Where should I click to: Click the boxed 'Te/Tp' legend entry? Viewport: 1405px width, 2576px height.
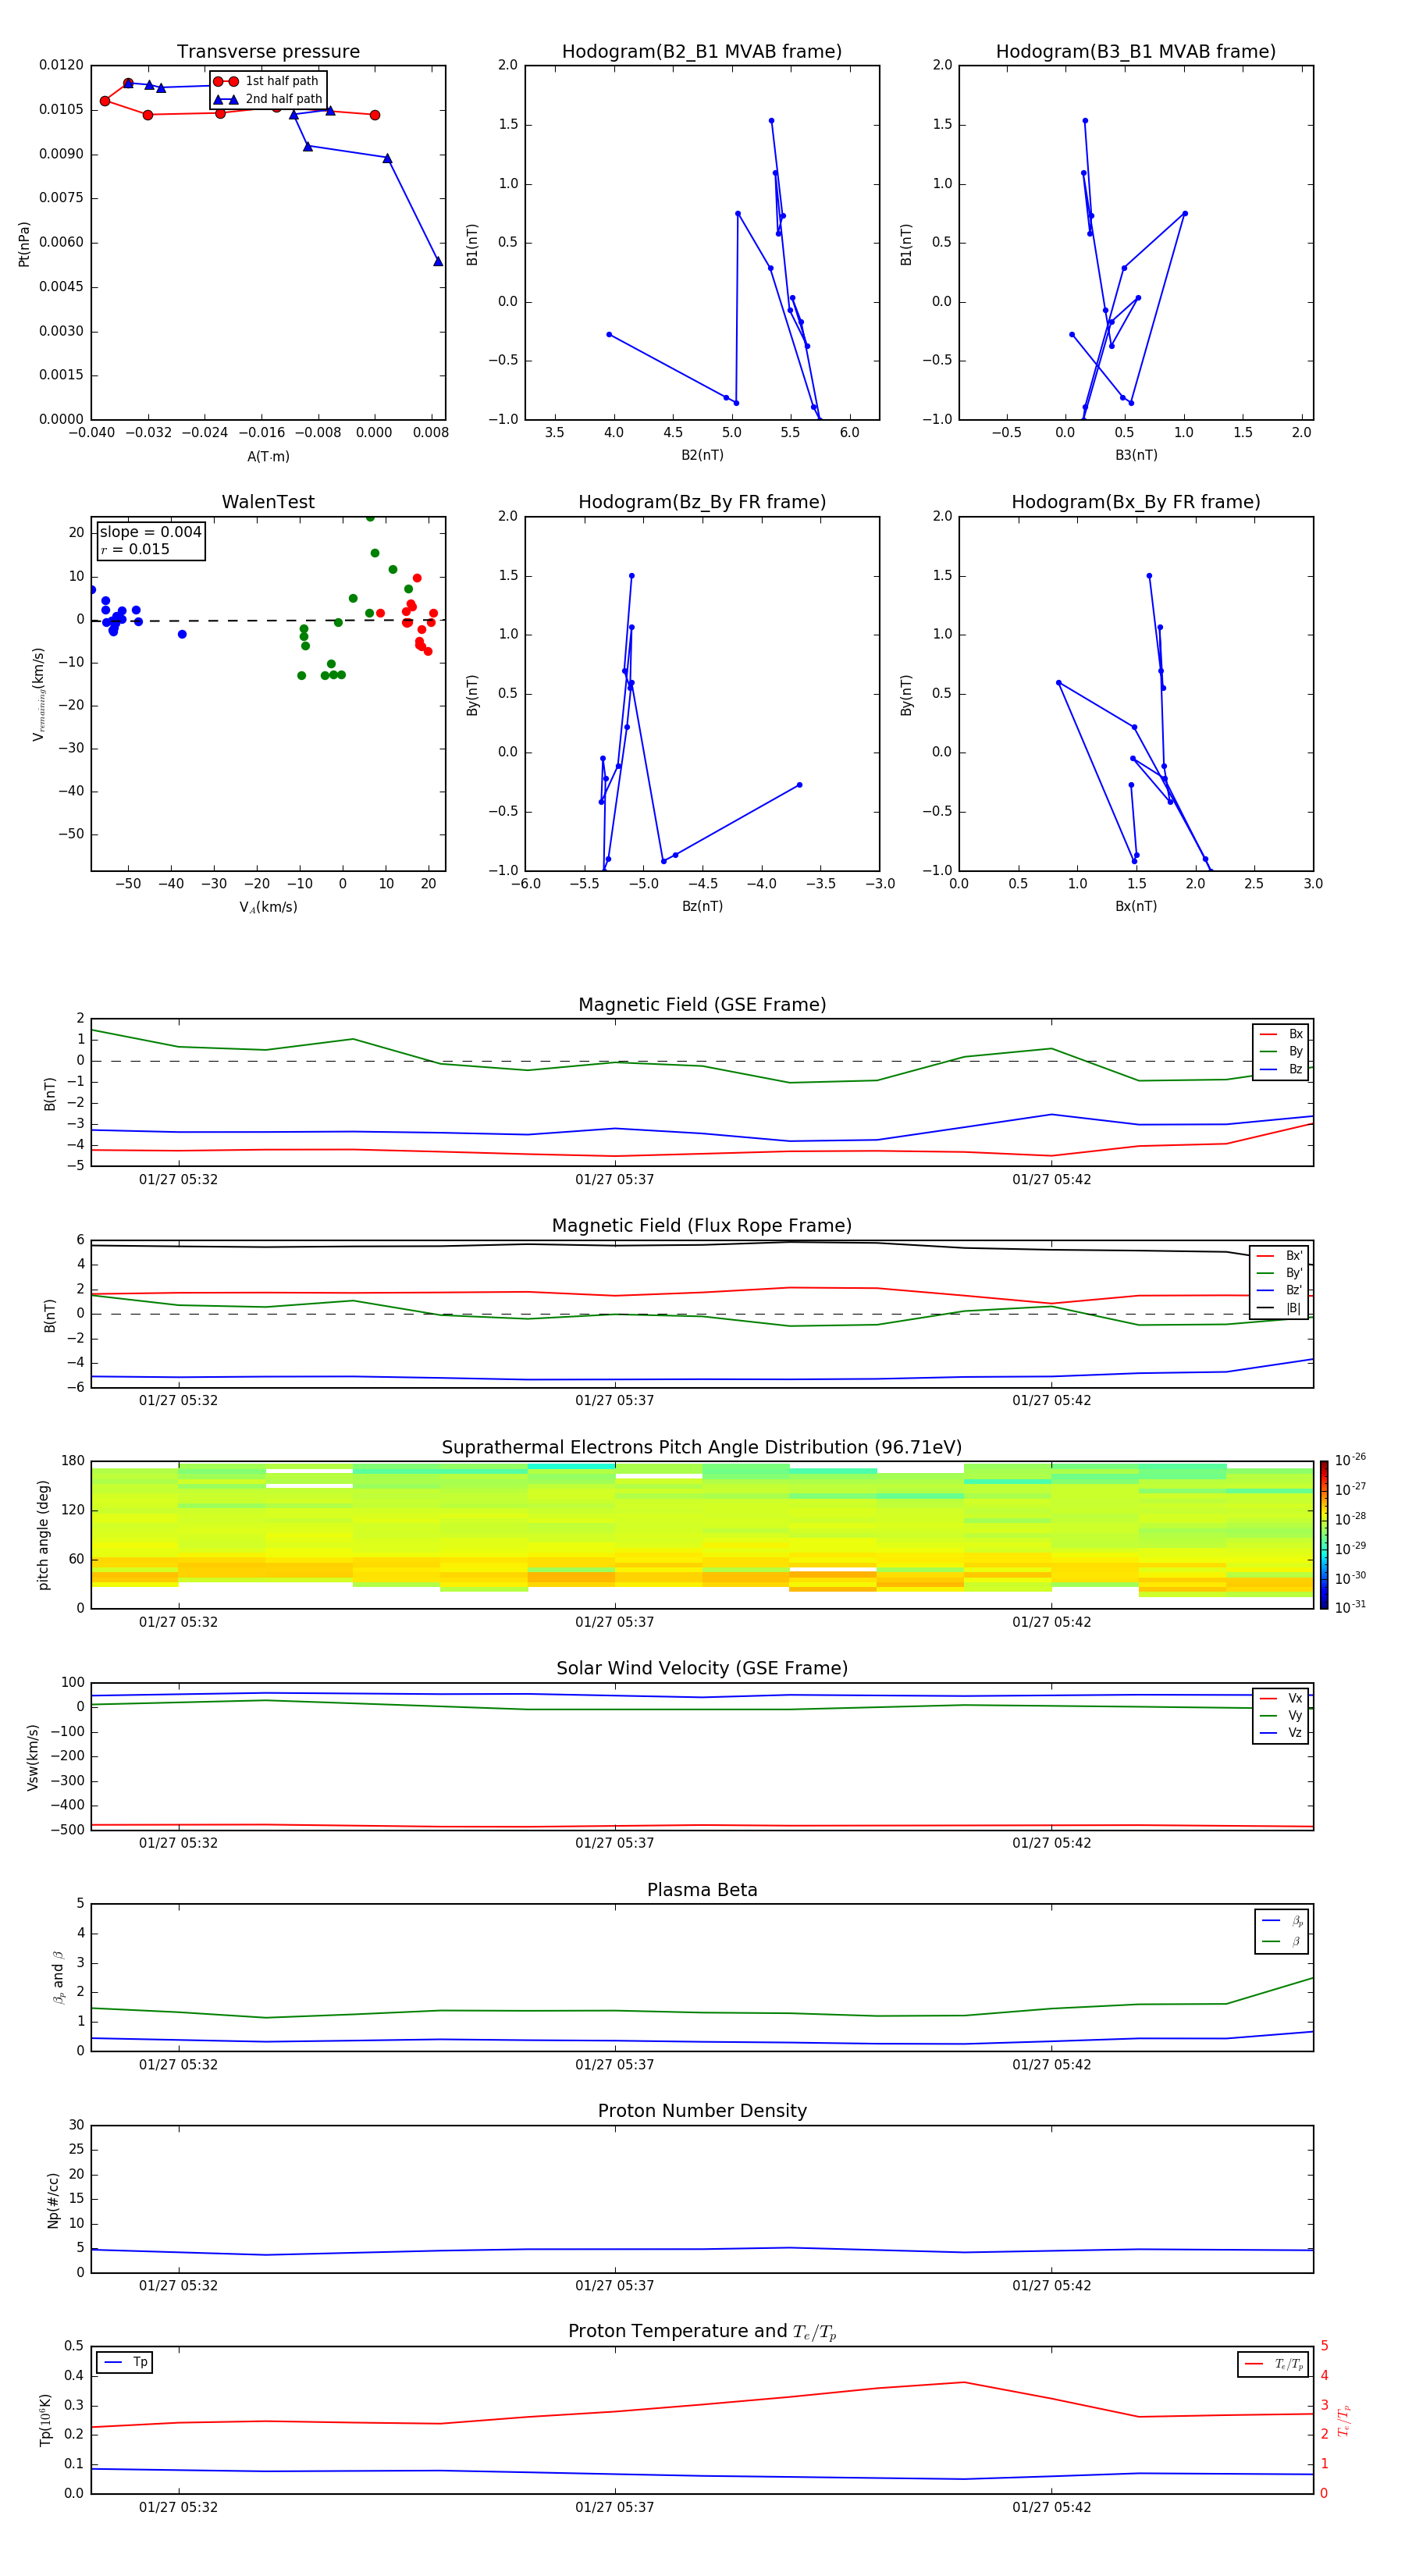click(1274, 2364)
